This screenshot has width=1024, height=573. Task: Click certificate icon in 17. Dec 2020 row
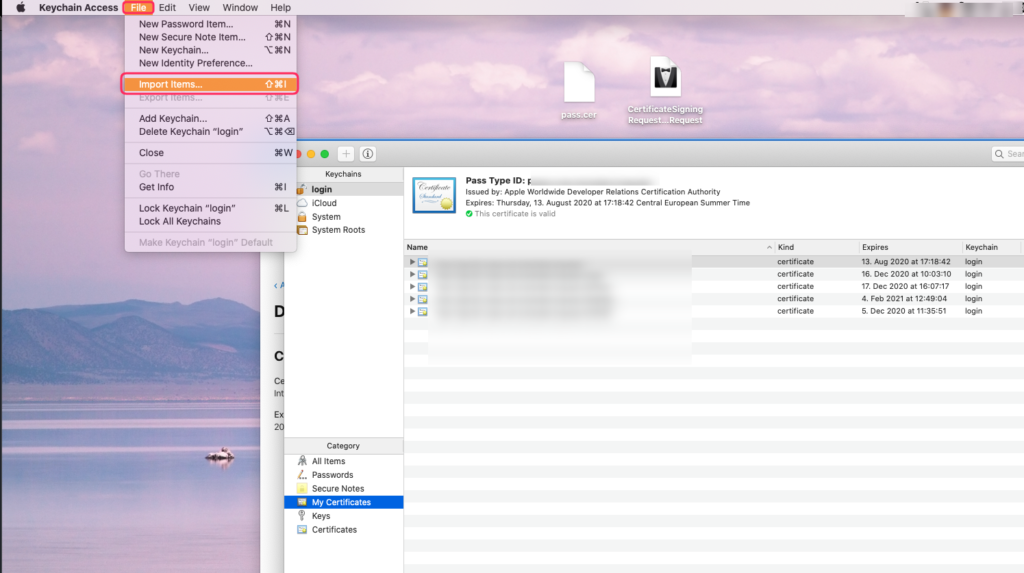coord(423,287)
